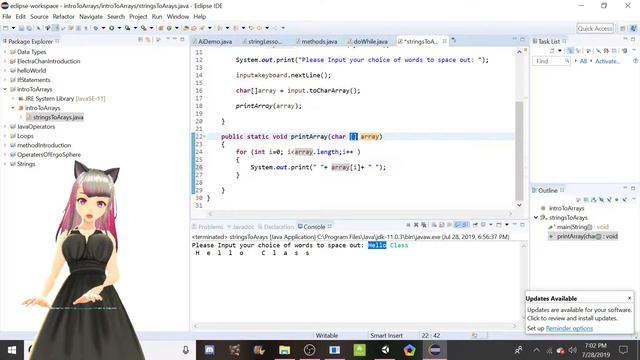Screen dimensions: 640x360
Task: Click the New Task icon in Task List
Action: (x=552, y=51)
